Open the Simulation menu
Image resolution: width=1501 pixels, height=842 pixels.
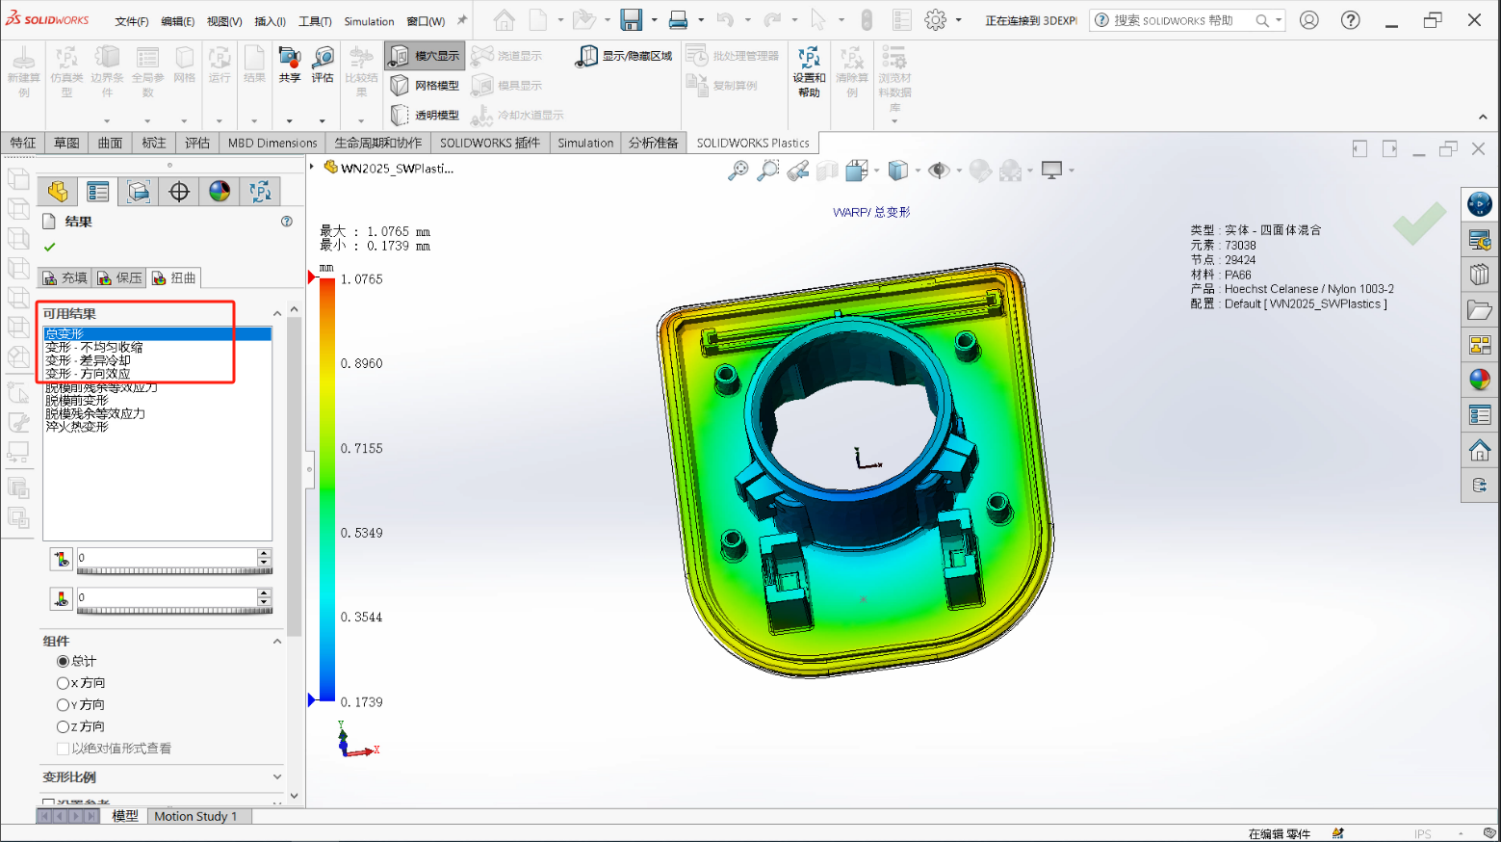[369, 21]
